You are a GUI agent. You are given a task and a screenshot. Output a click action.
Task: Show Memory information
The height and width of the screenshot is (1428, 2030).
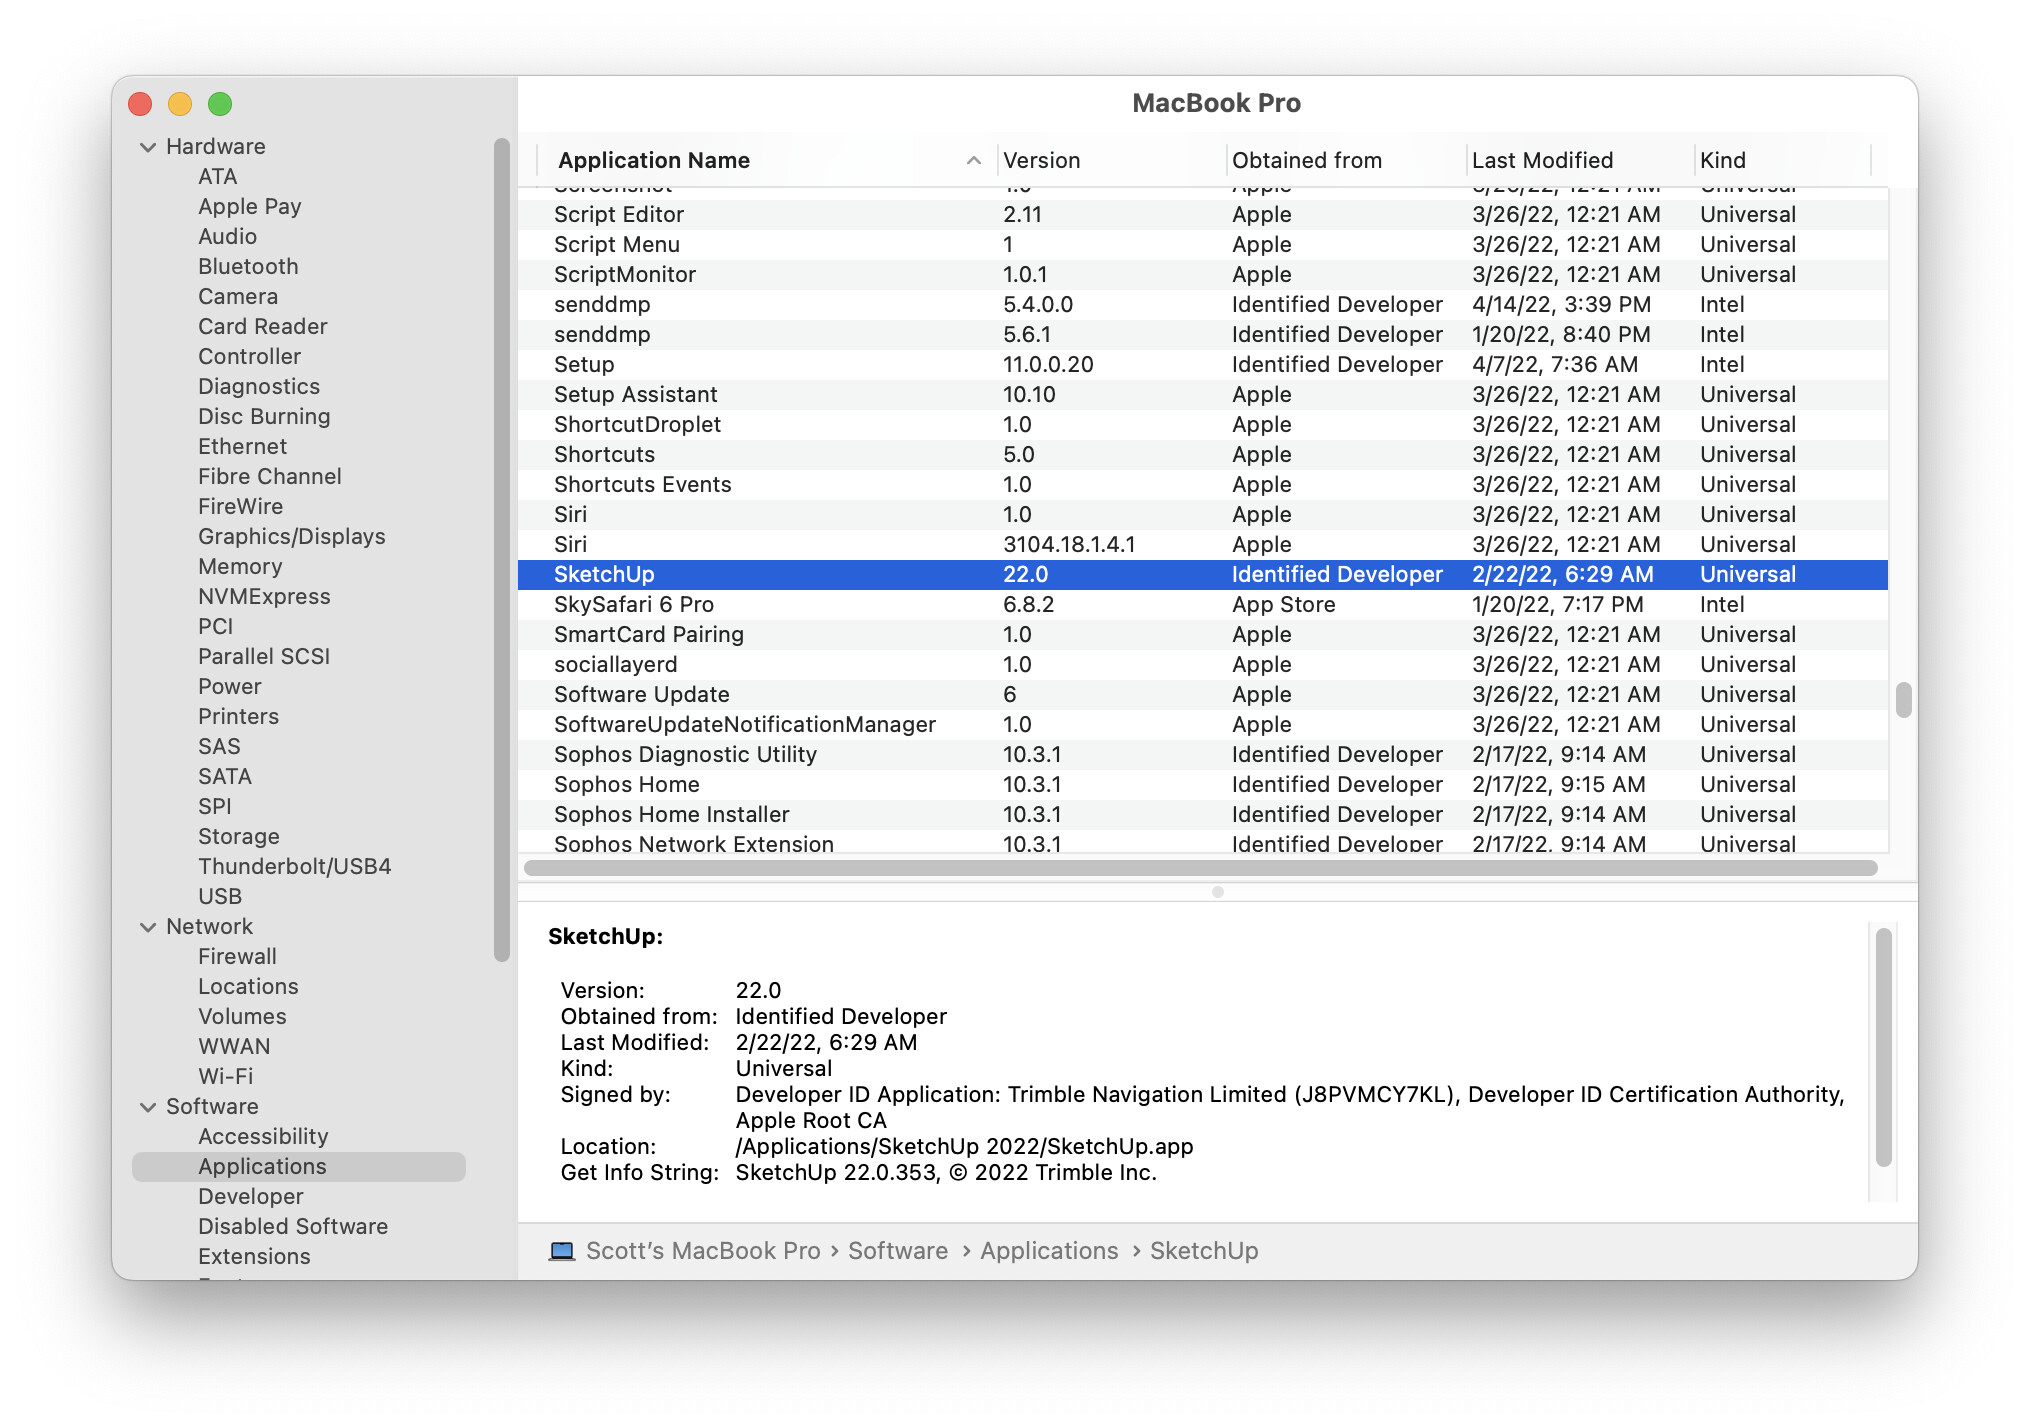pyautogui.click(x=240, y=567)
